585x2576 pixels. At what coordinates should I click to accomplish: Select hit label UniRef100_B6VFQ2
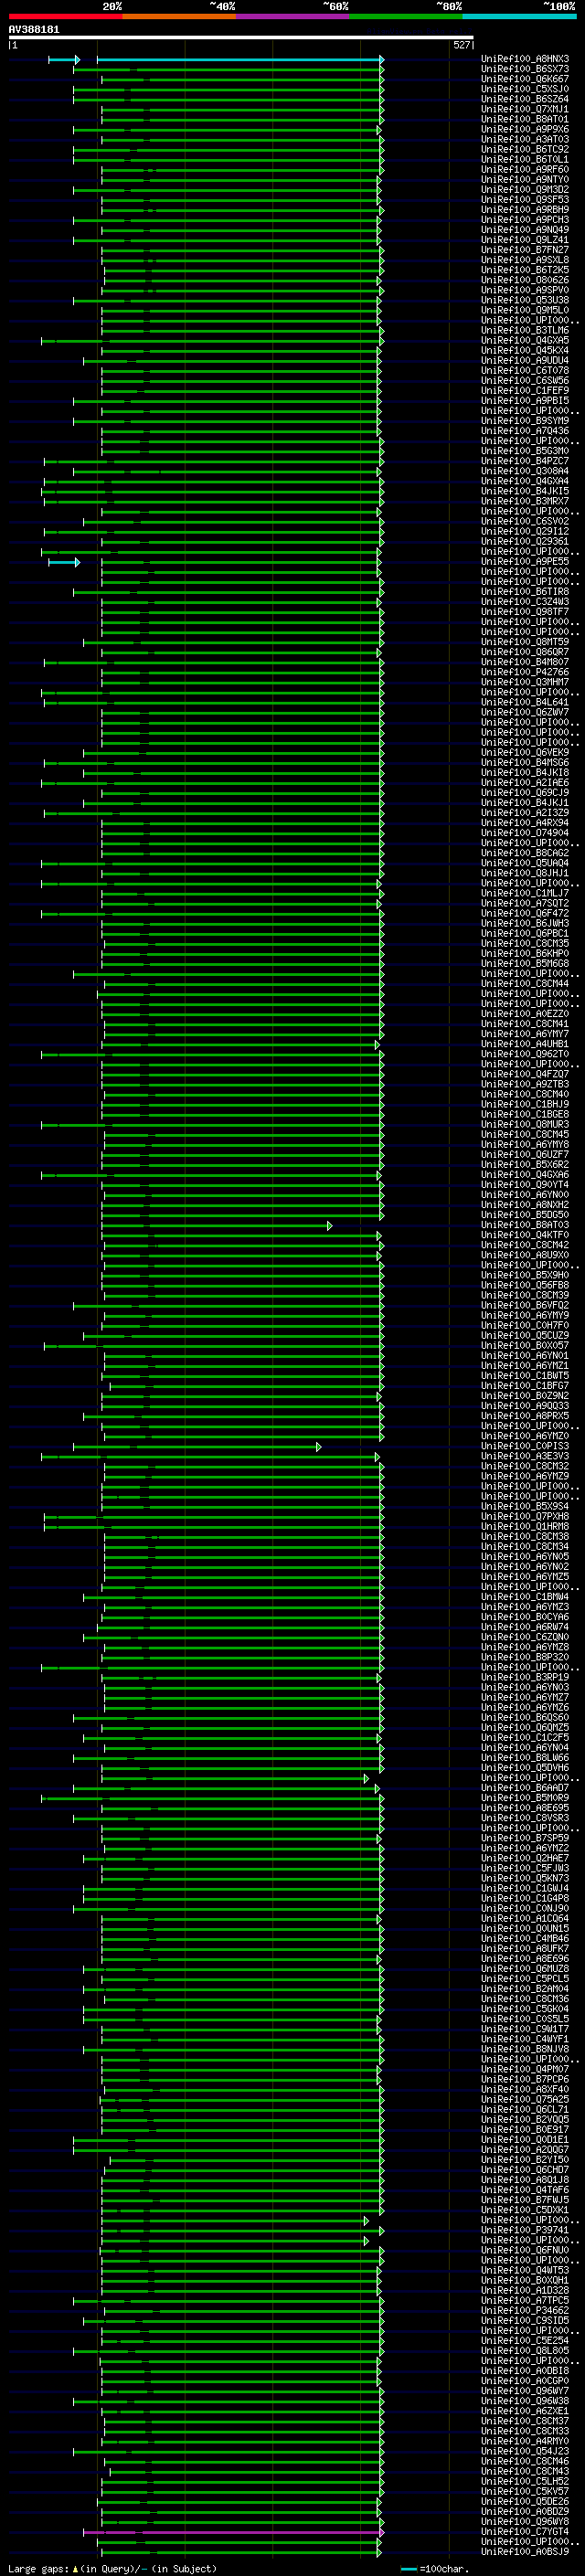pos(525,1306)
